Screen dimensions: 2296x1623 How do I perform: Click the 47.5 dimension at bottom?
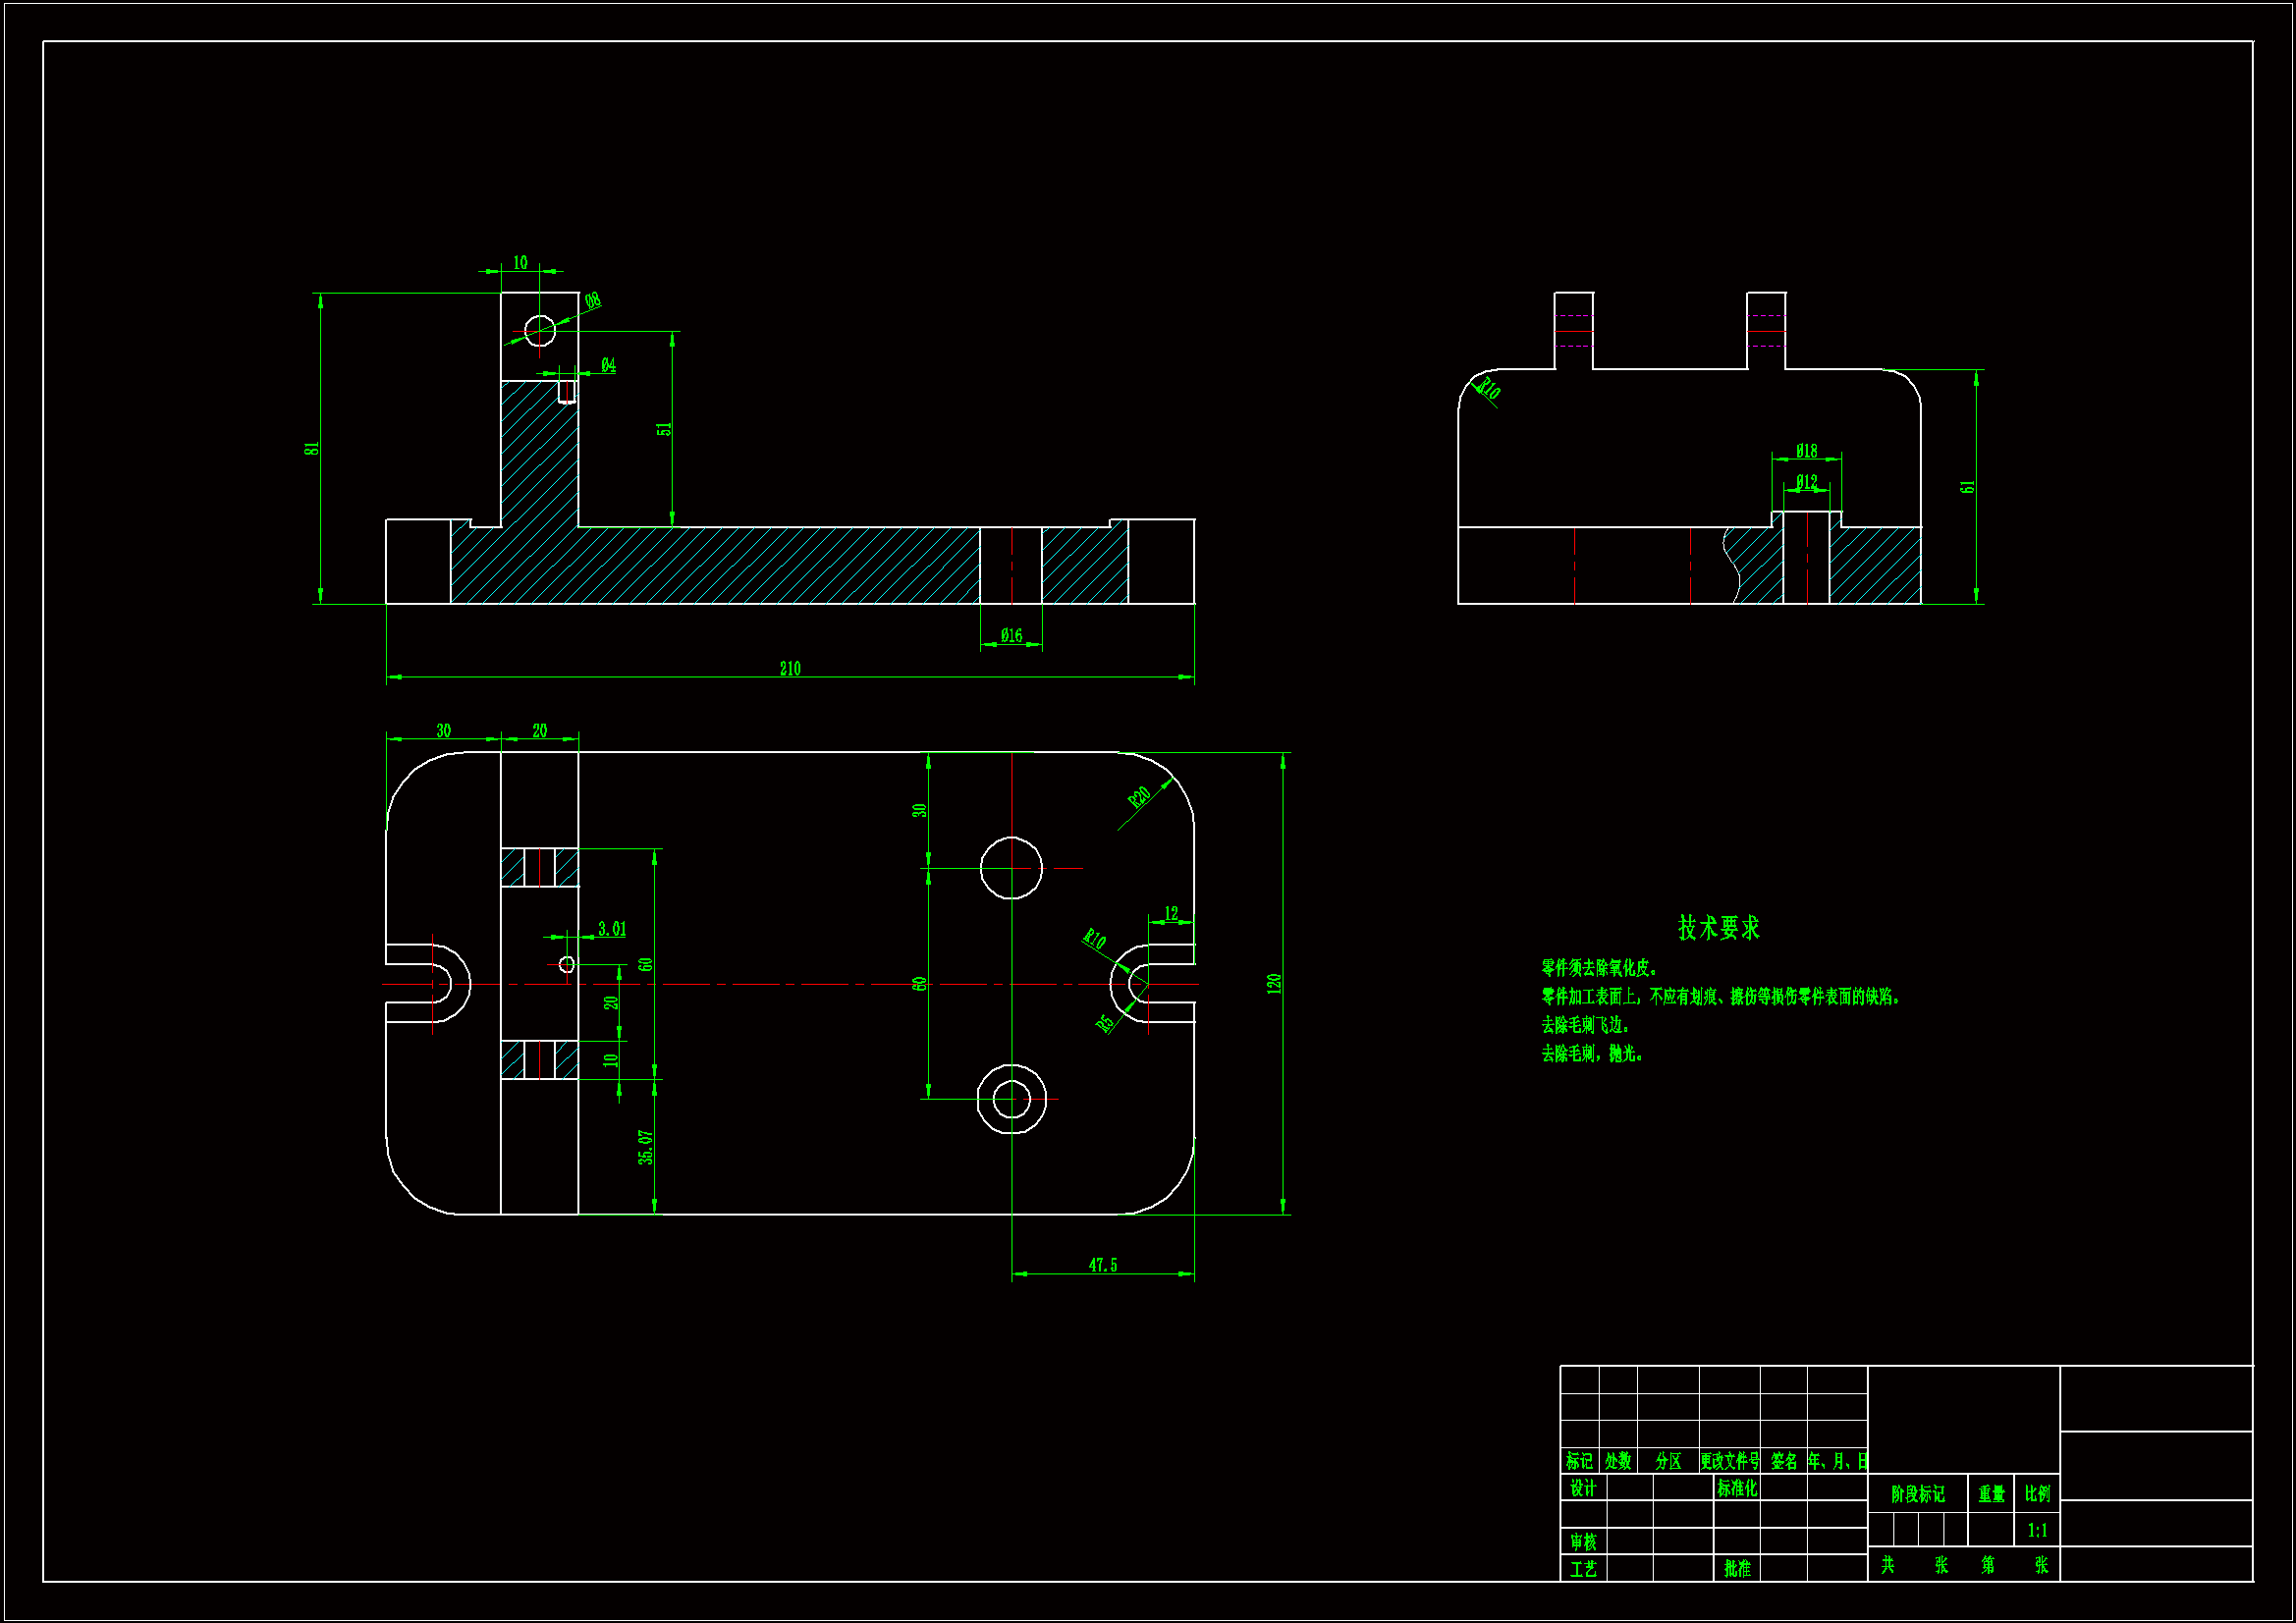(x=1102, y=1265)
